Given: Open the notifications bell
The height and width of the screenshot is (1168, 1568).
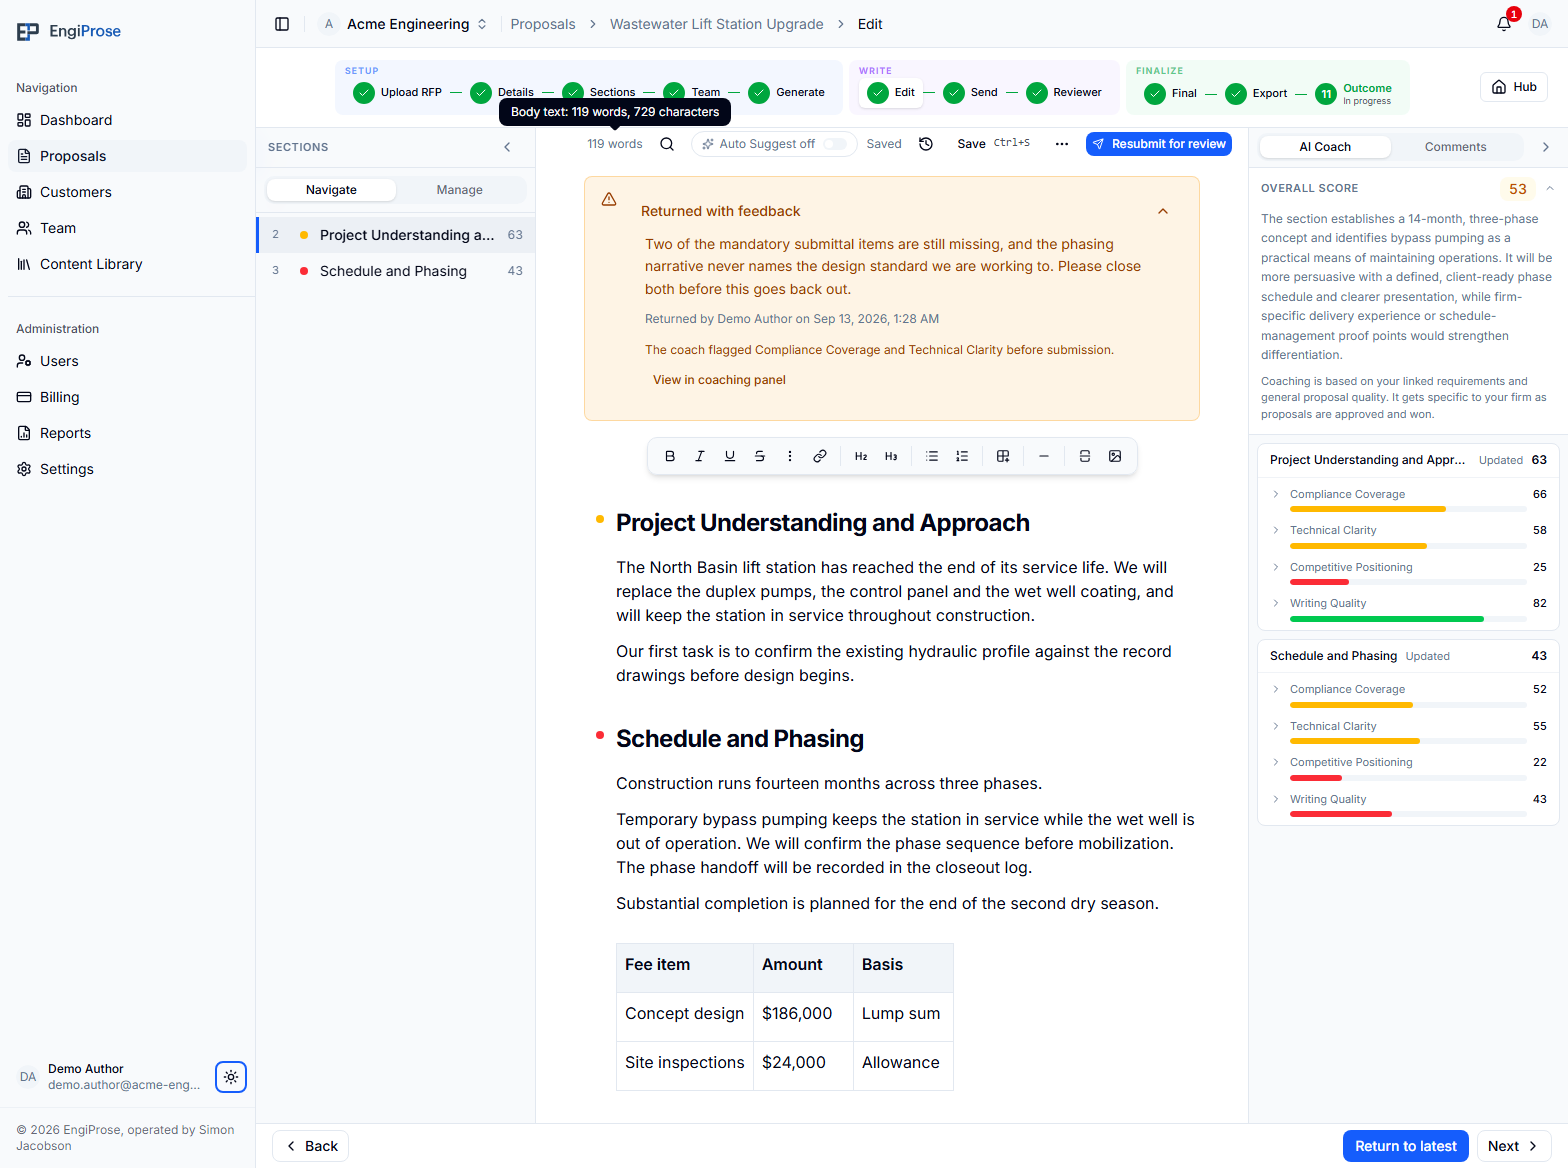Looking at the screenshot, I should pyautogui.click(x=1504, y=24).
